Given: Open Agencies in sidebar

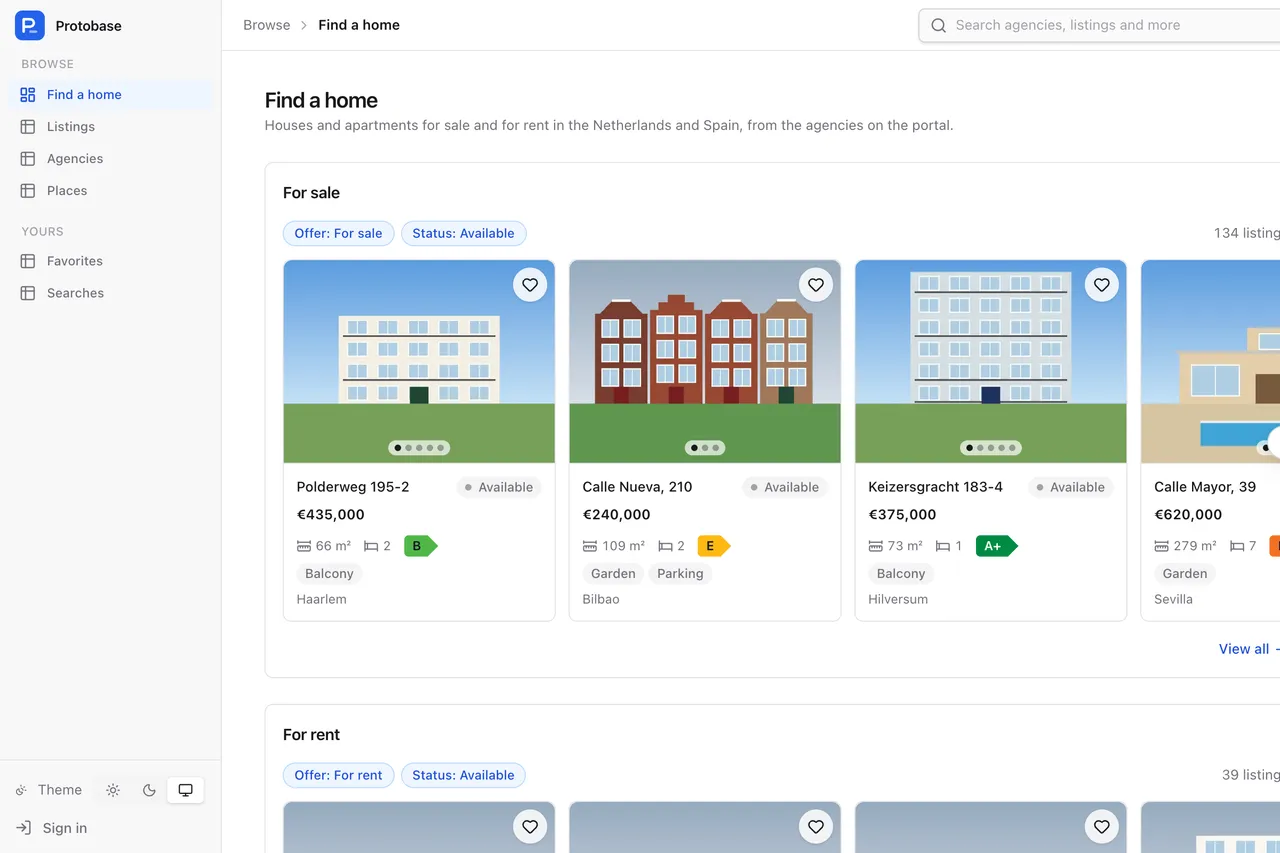Looking at the screenshot, I should 110,159.
